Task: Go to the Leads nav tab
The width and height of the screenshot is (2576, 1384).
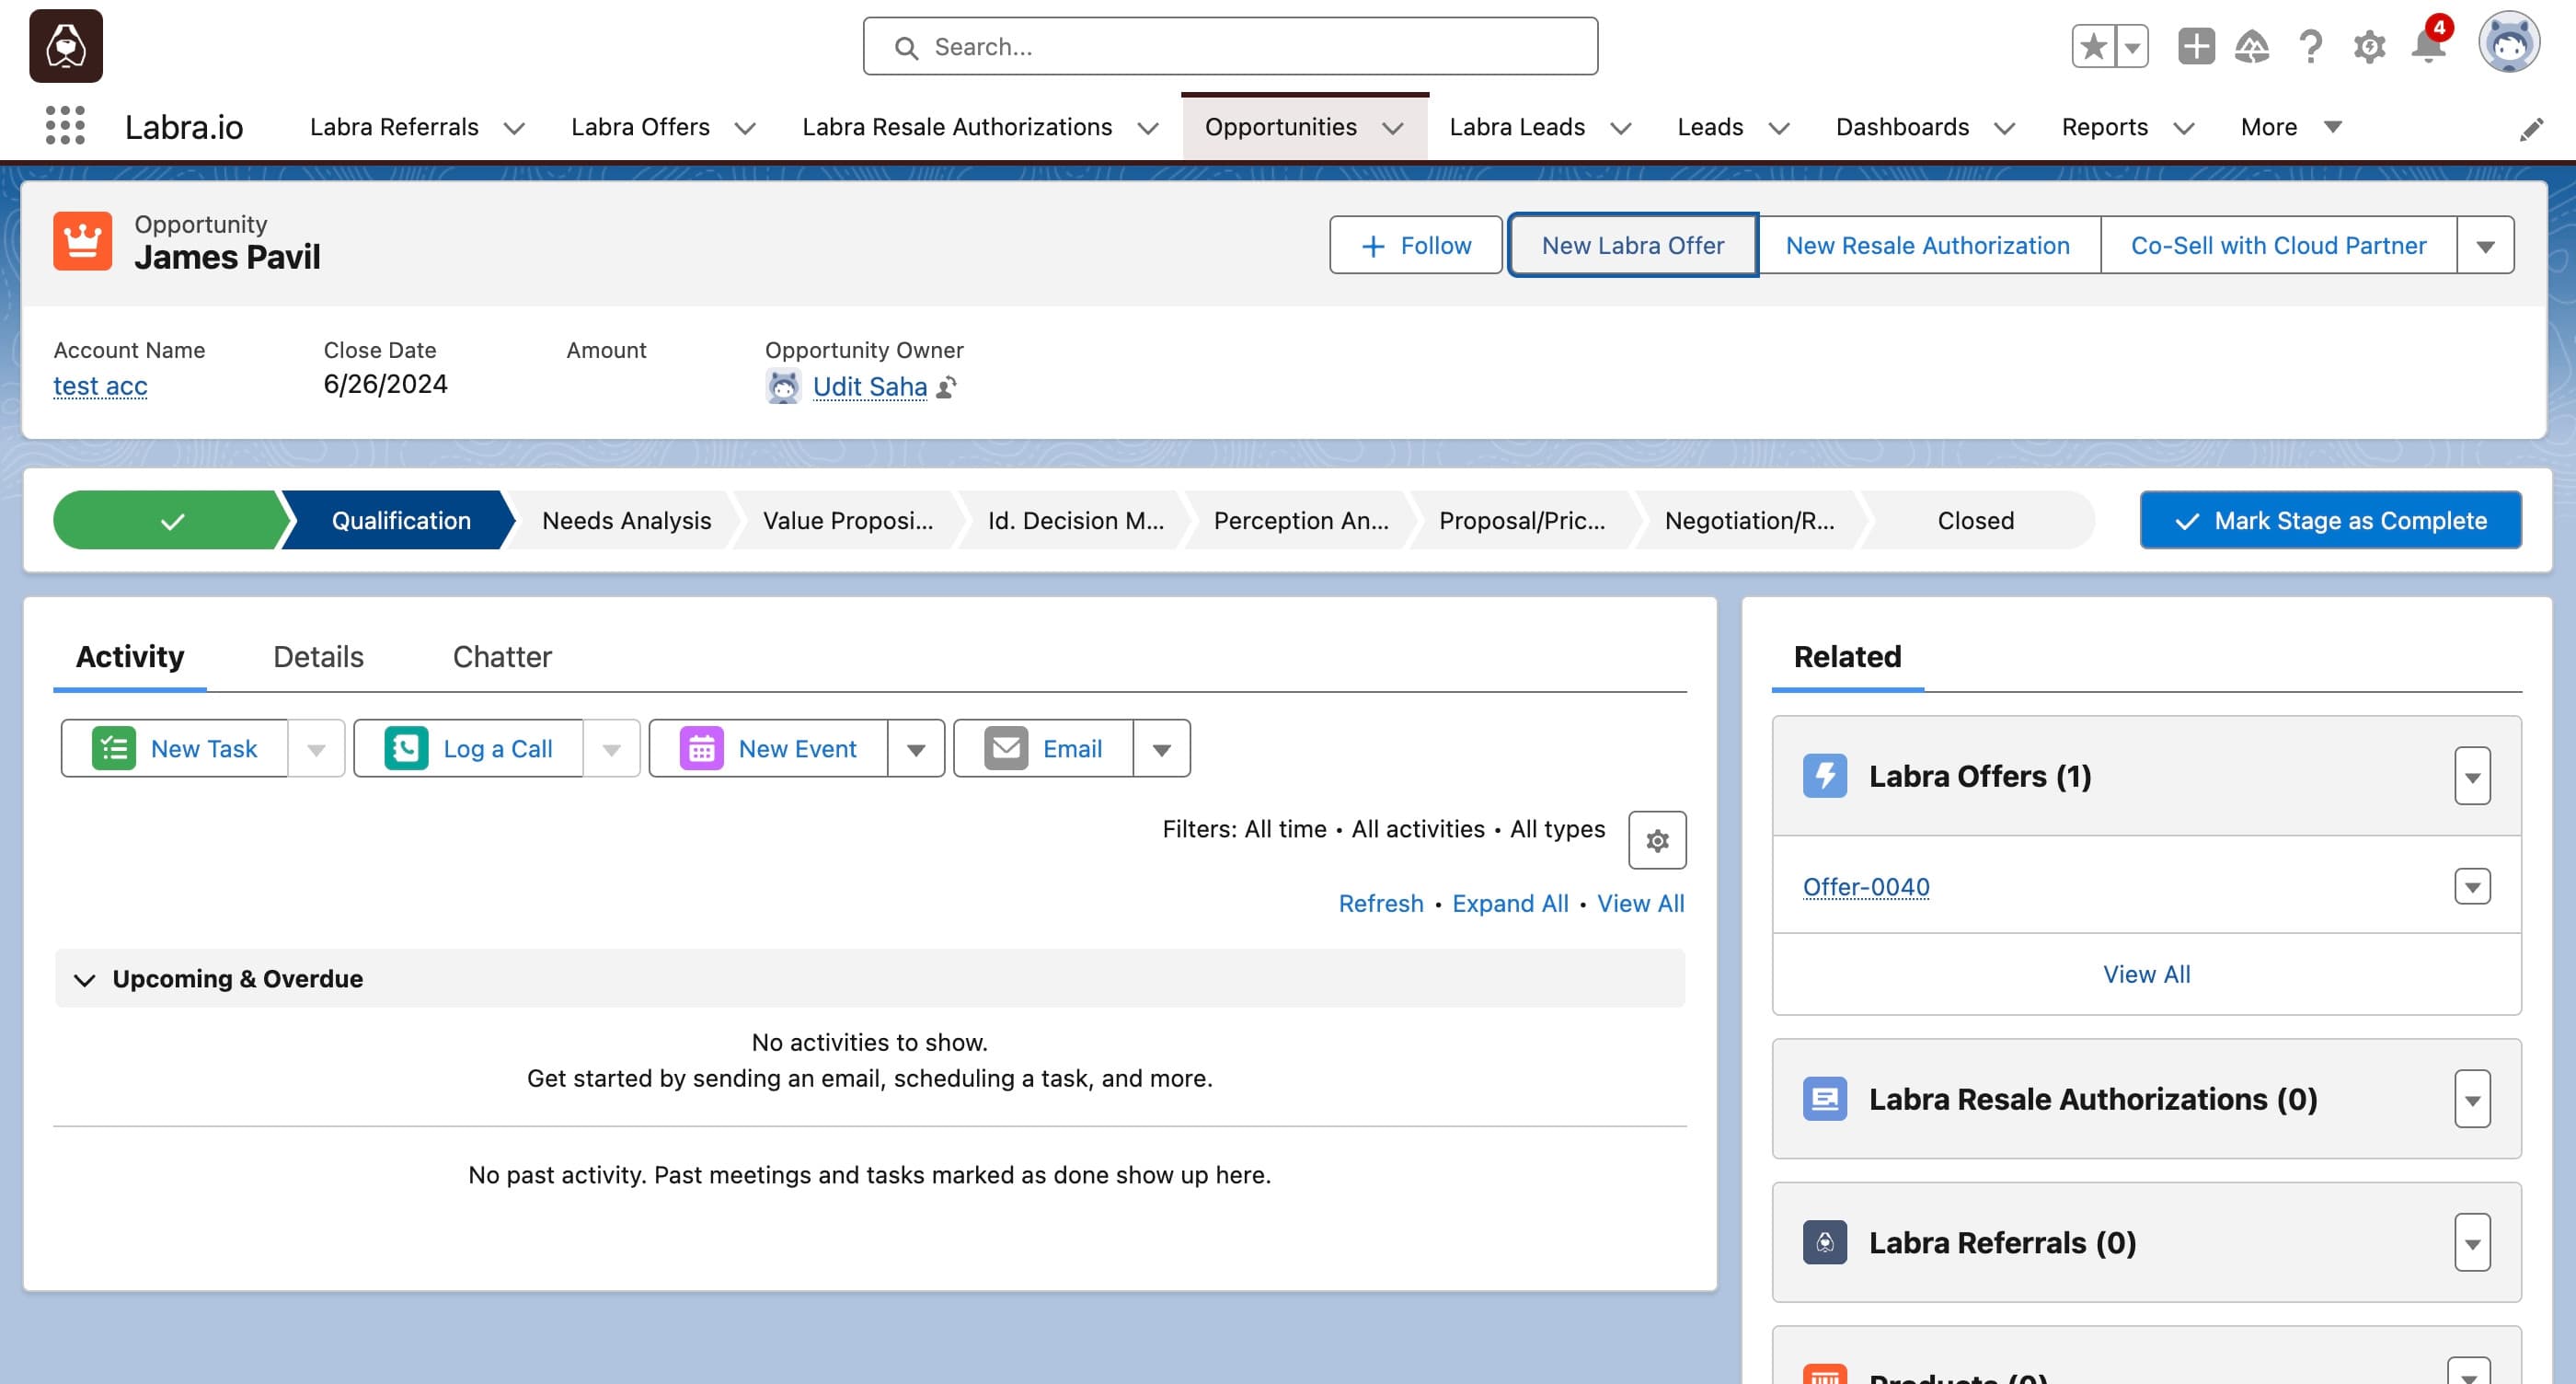Action: (1710, 127)
